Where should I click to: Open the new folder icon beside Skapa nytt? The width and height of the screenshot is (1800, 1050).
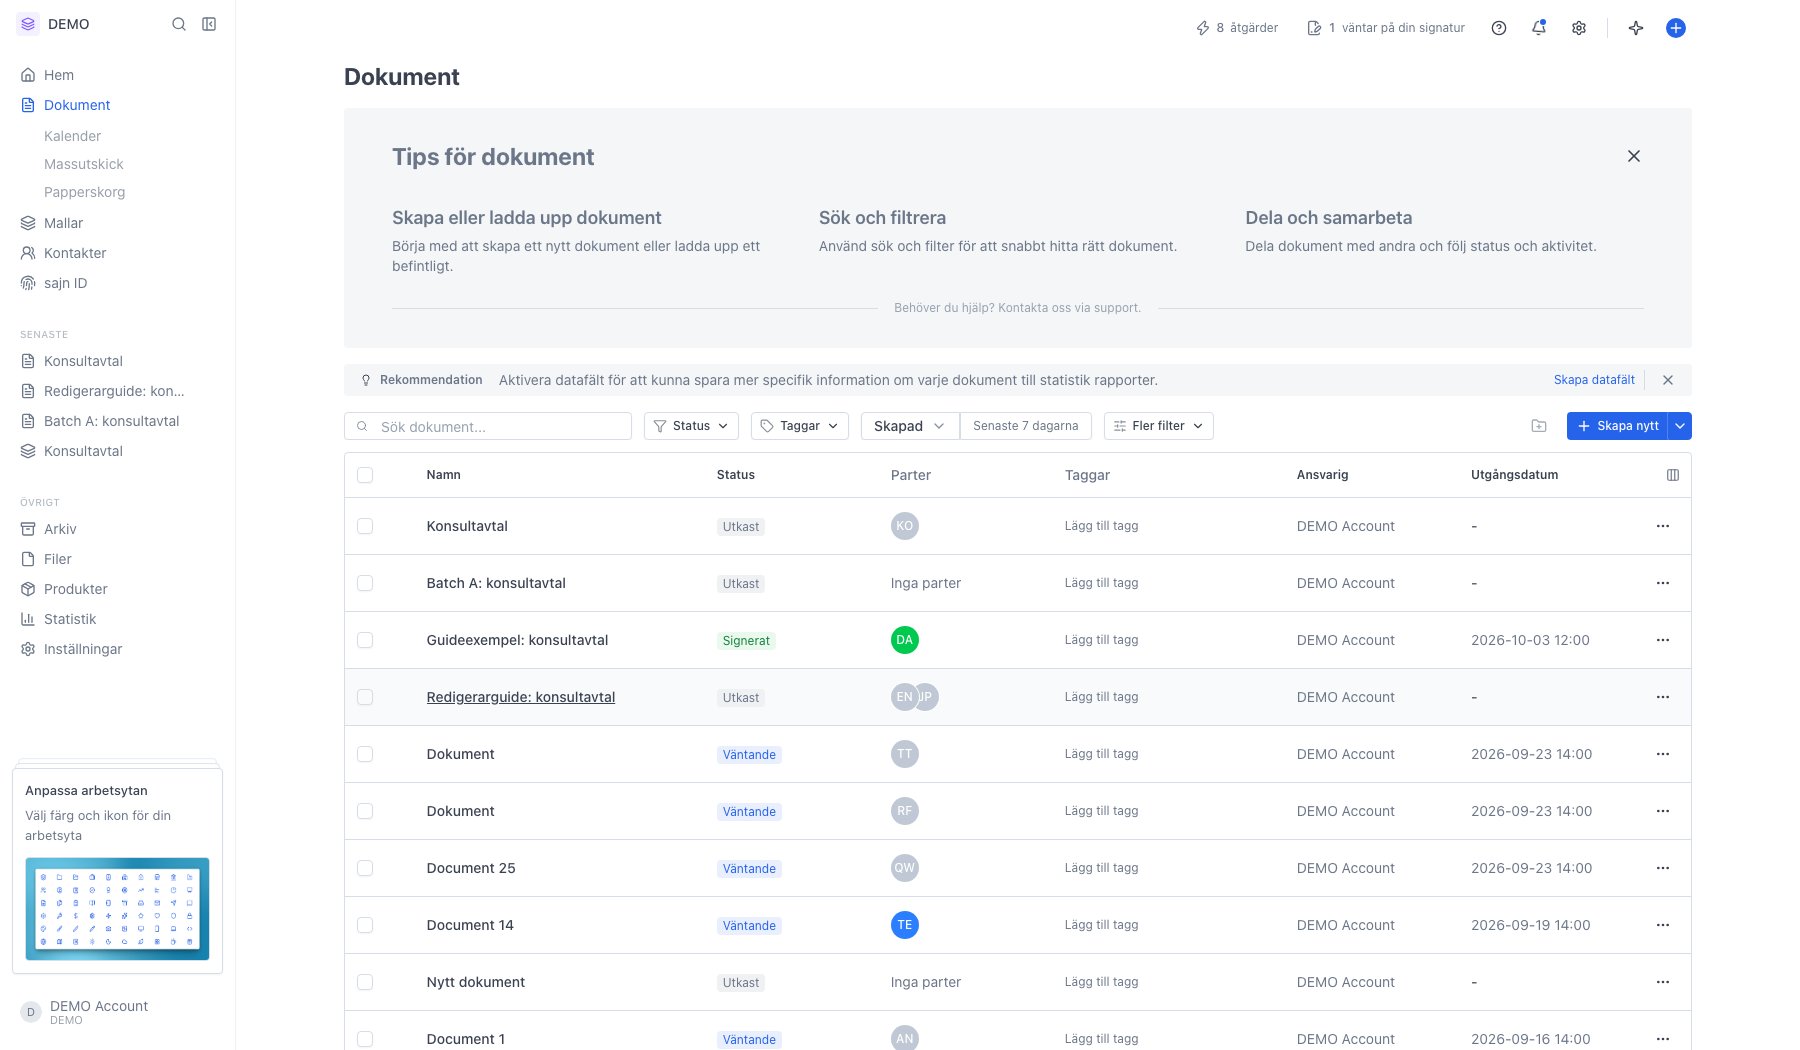click(1539, 426)
